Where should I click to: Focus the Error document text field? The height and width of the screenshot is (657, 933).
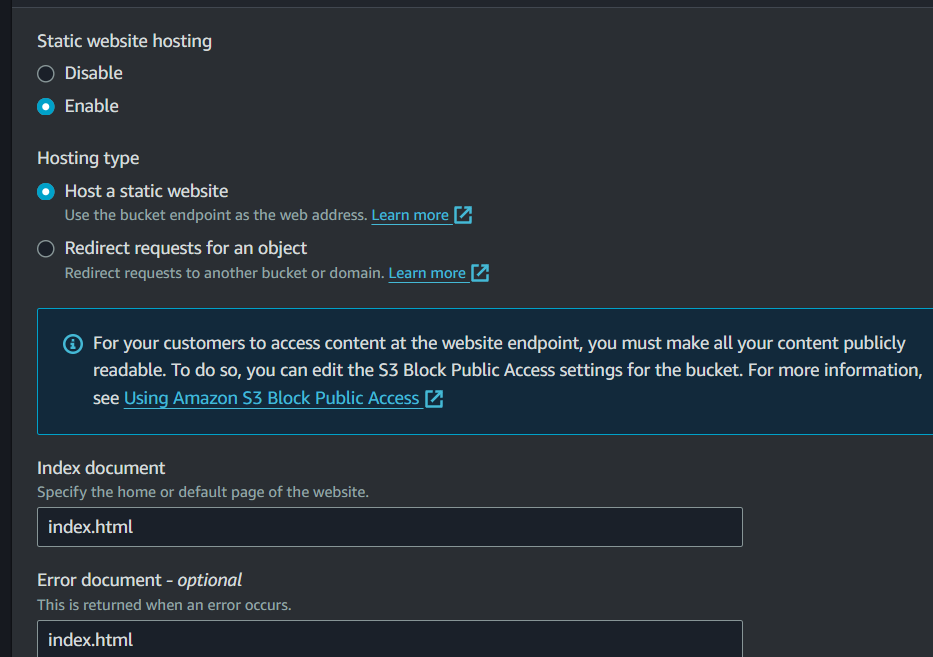click(390, 639)
